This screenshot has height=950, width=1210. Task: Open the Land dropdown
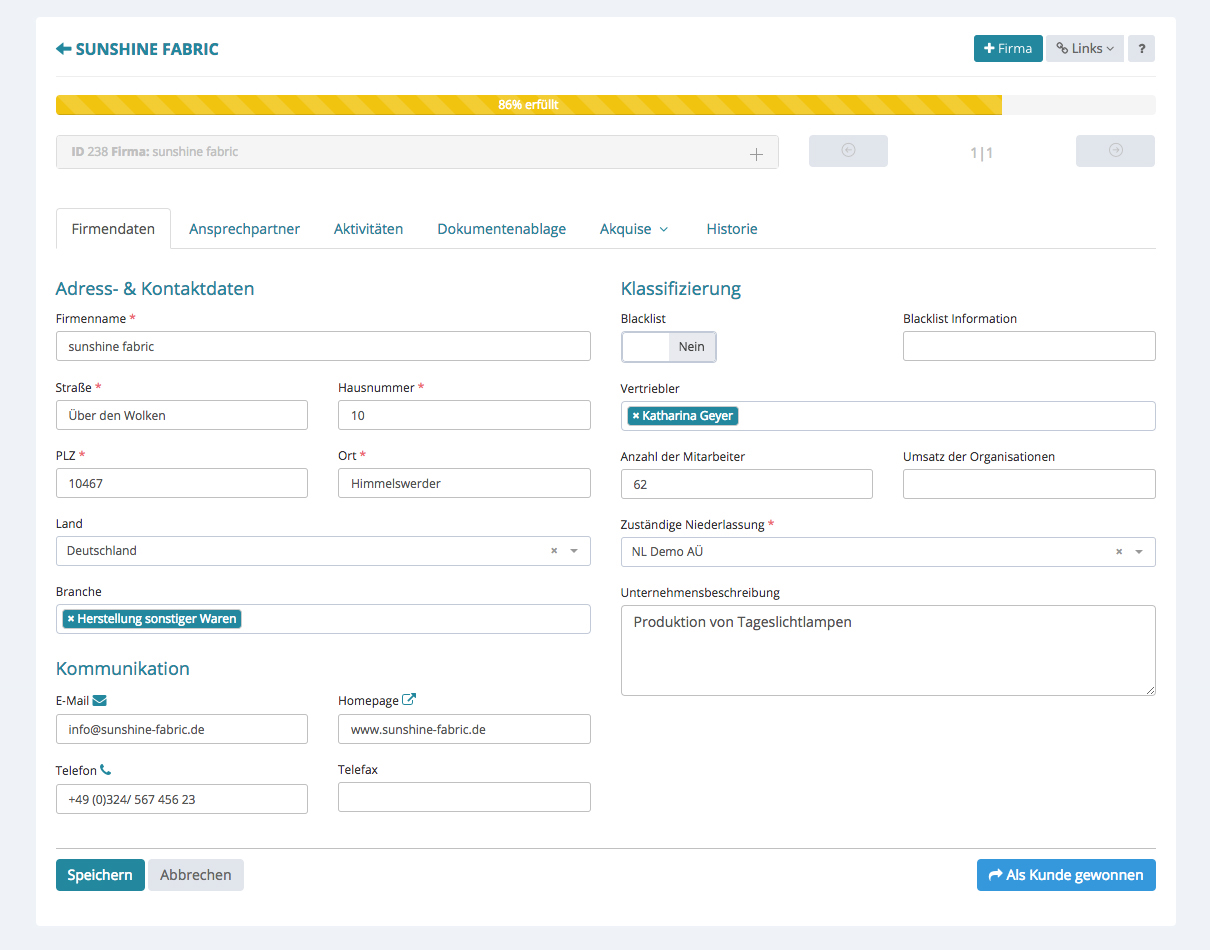tap(574, 551)
